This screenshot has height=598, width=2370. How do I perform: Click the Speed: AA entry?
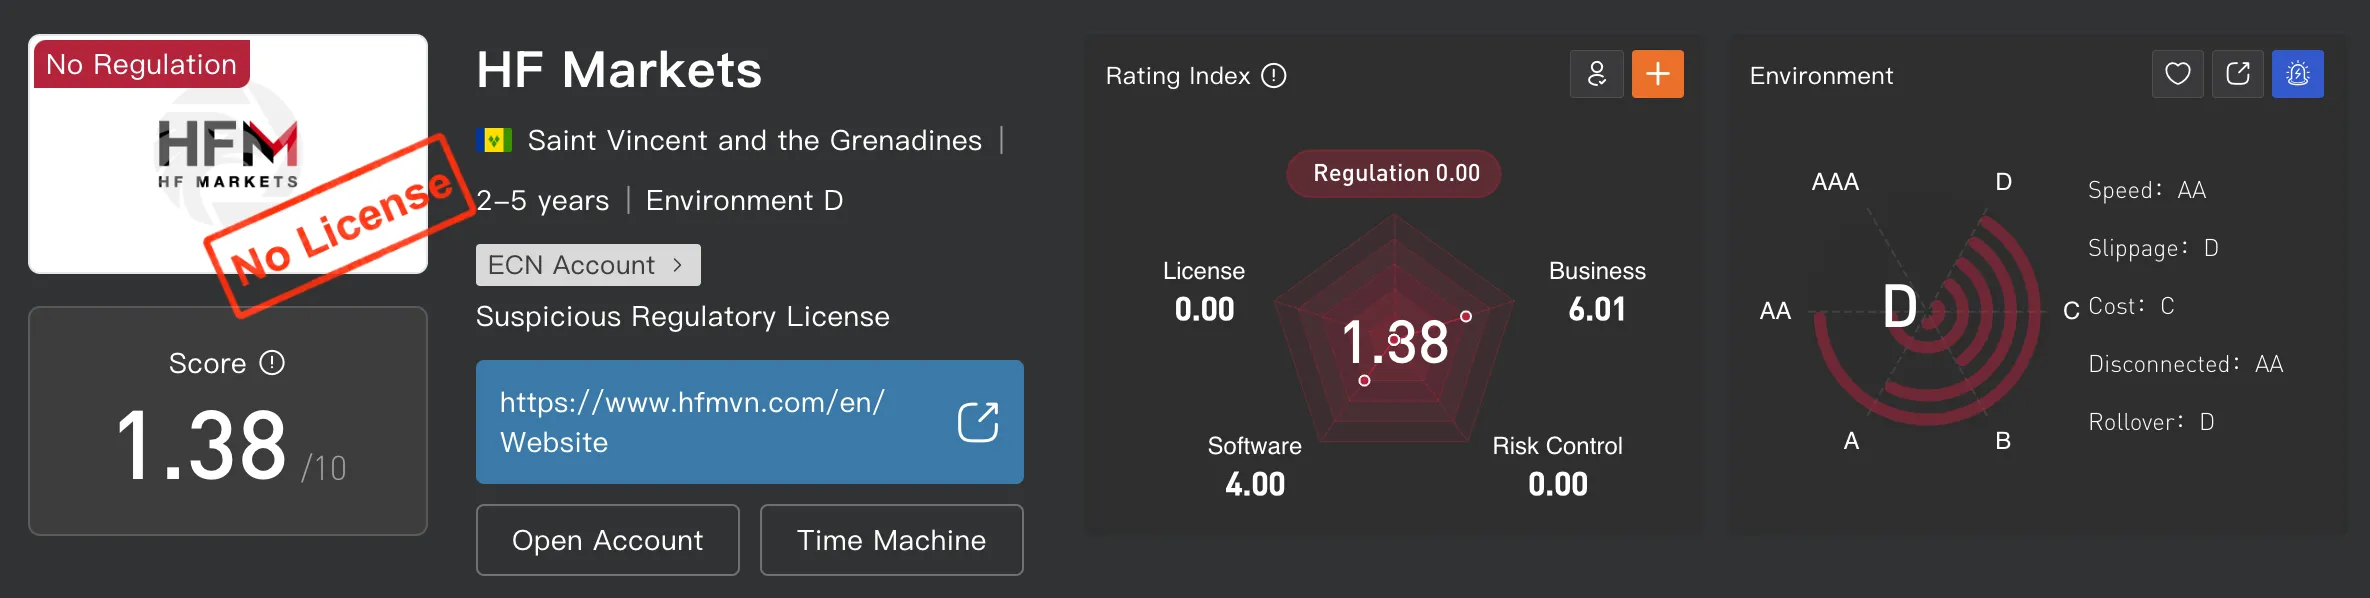tap(2147, 190)
